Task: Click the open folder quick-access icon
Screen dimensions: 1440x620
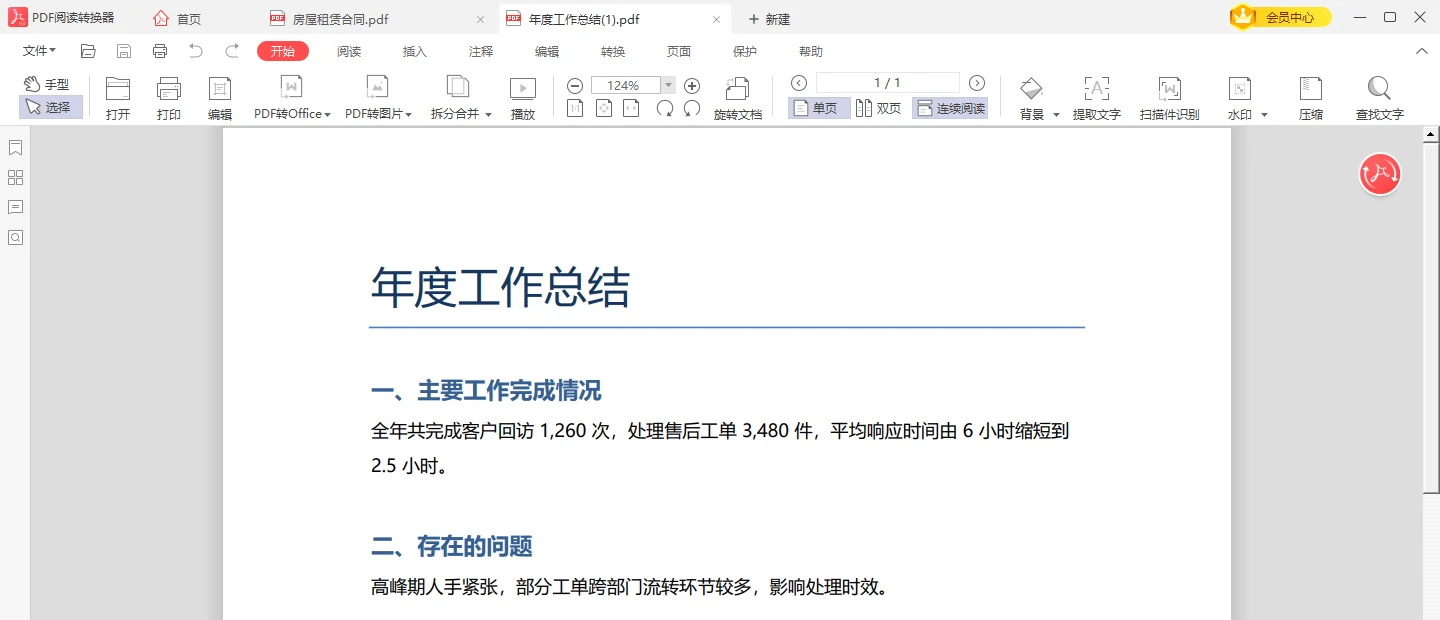Action: point(88,51)
